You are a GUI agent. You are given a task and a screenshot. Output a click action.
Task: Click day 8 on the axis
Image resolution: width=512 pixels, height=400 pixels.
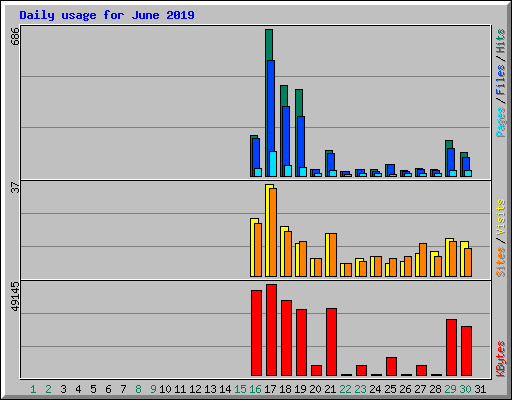[138, 389]
